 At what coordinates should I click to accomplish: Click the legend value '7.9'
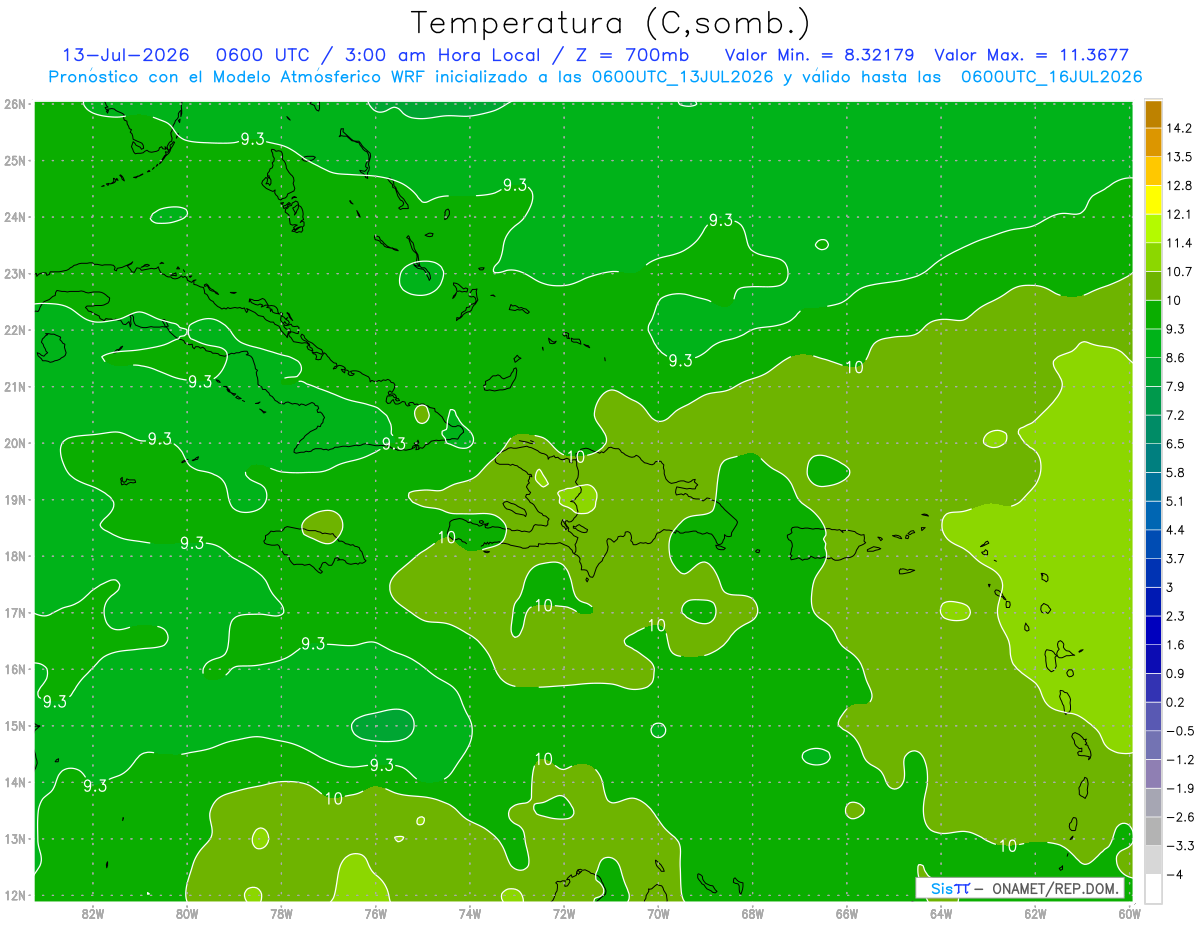click(1176, 387)
